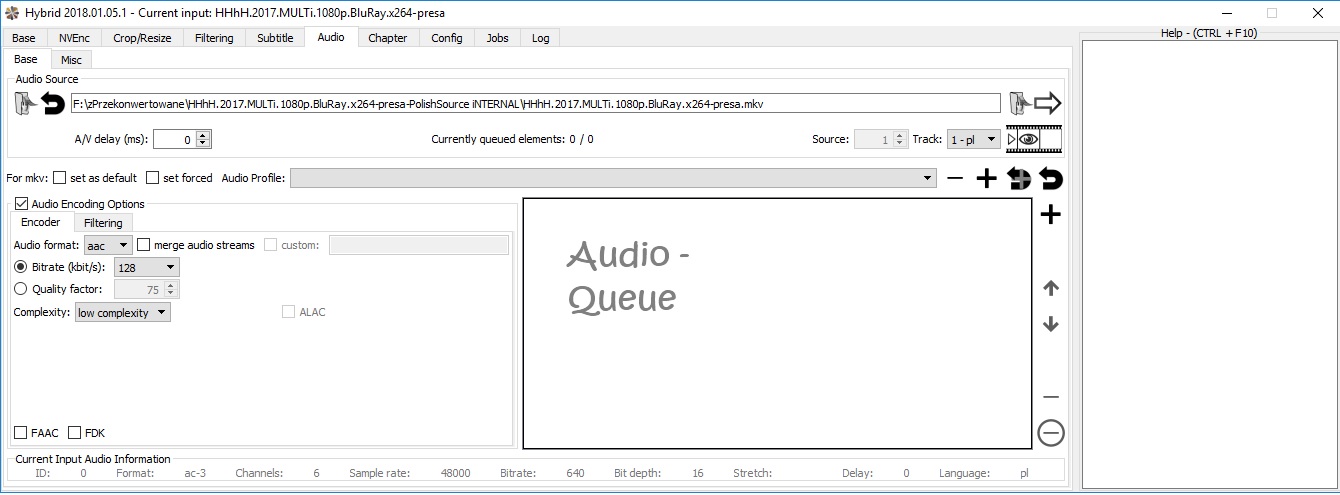Click the audio preview film-eye icon
1340x495 pixels.
(1034, 140)
